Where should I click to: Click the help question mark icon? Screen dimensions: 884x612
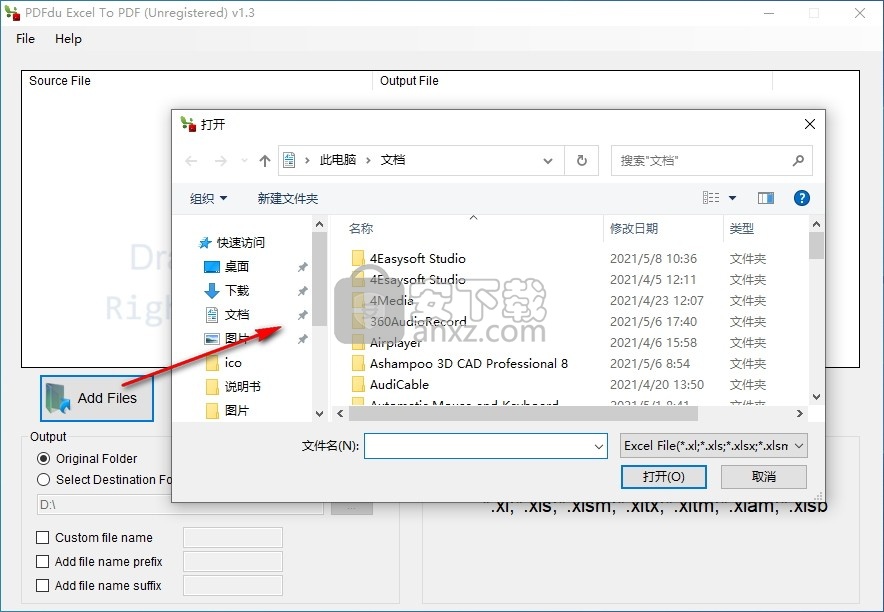[801, 198]
